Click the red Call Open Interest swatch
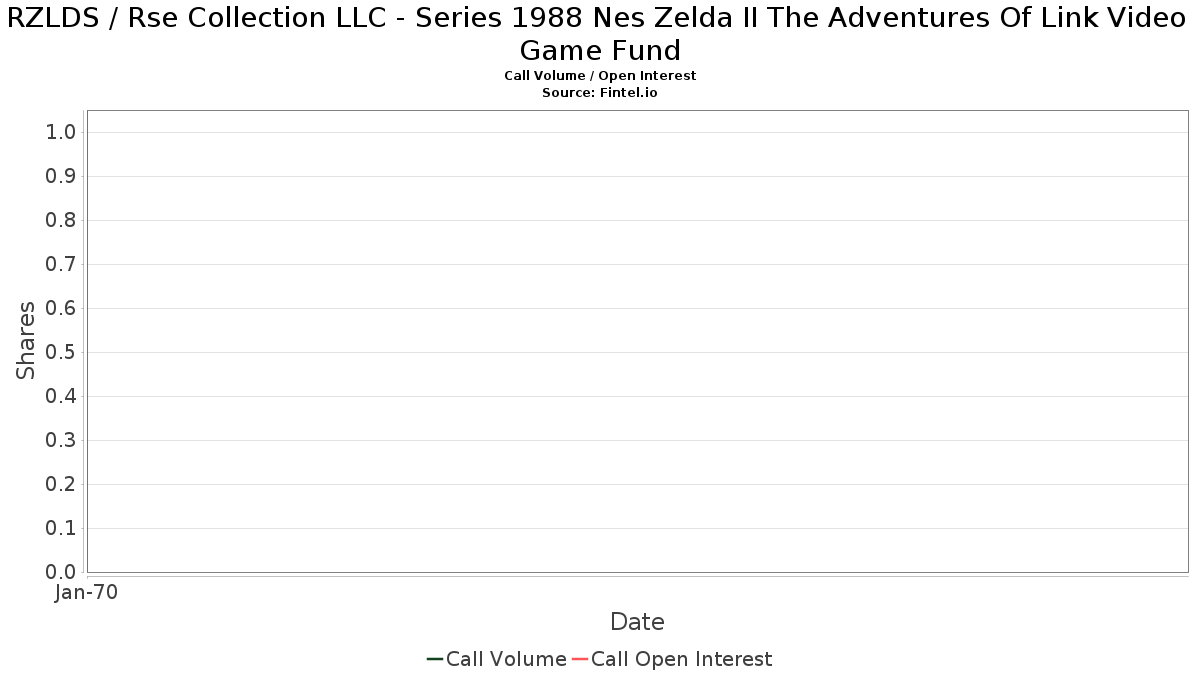1200x675 pixels. click(579, 659)
